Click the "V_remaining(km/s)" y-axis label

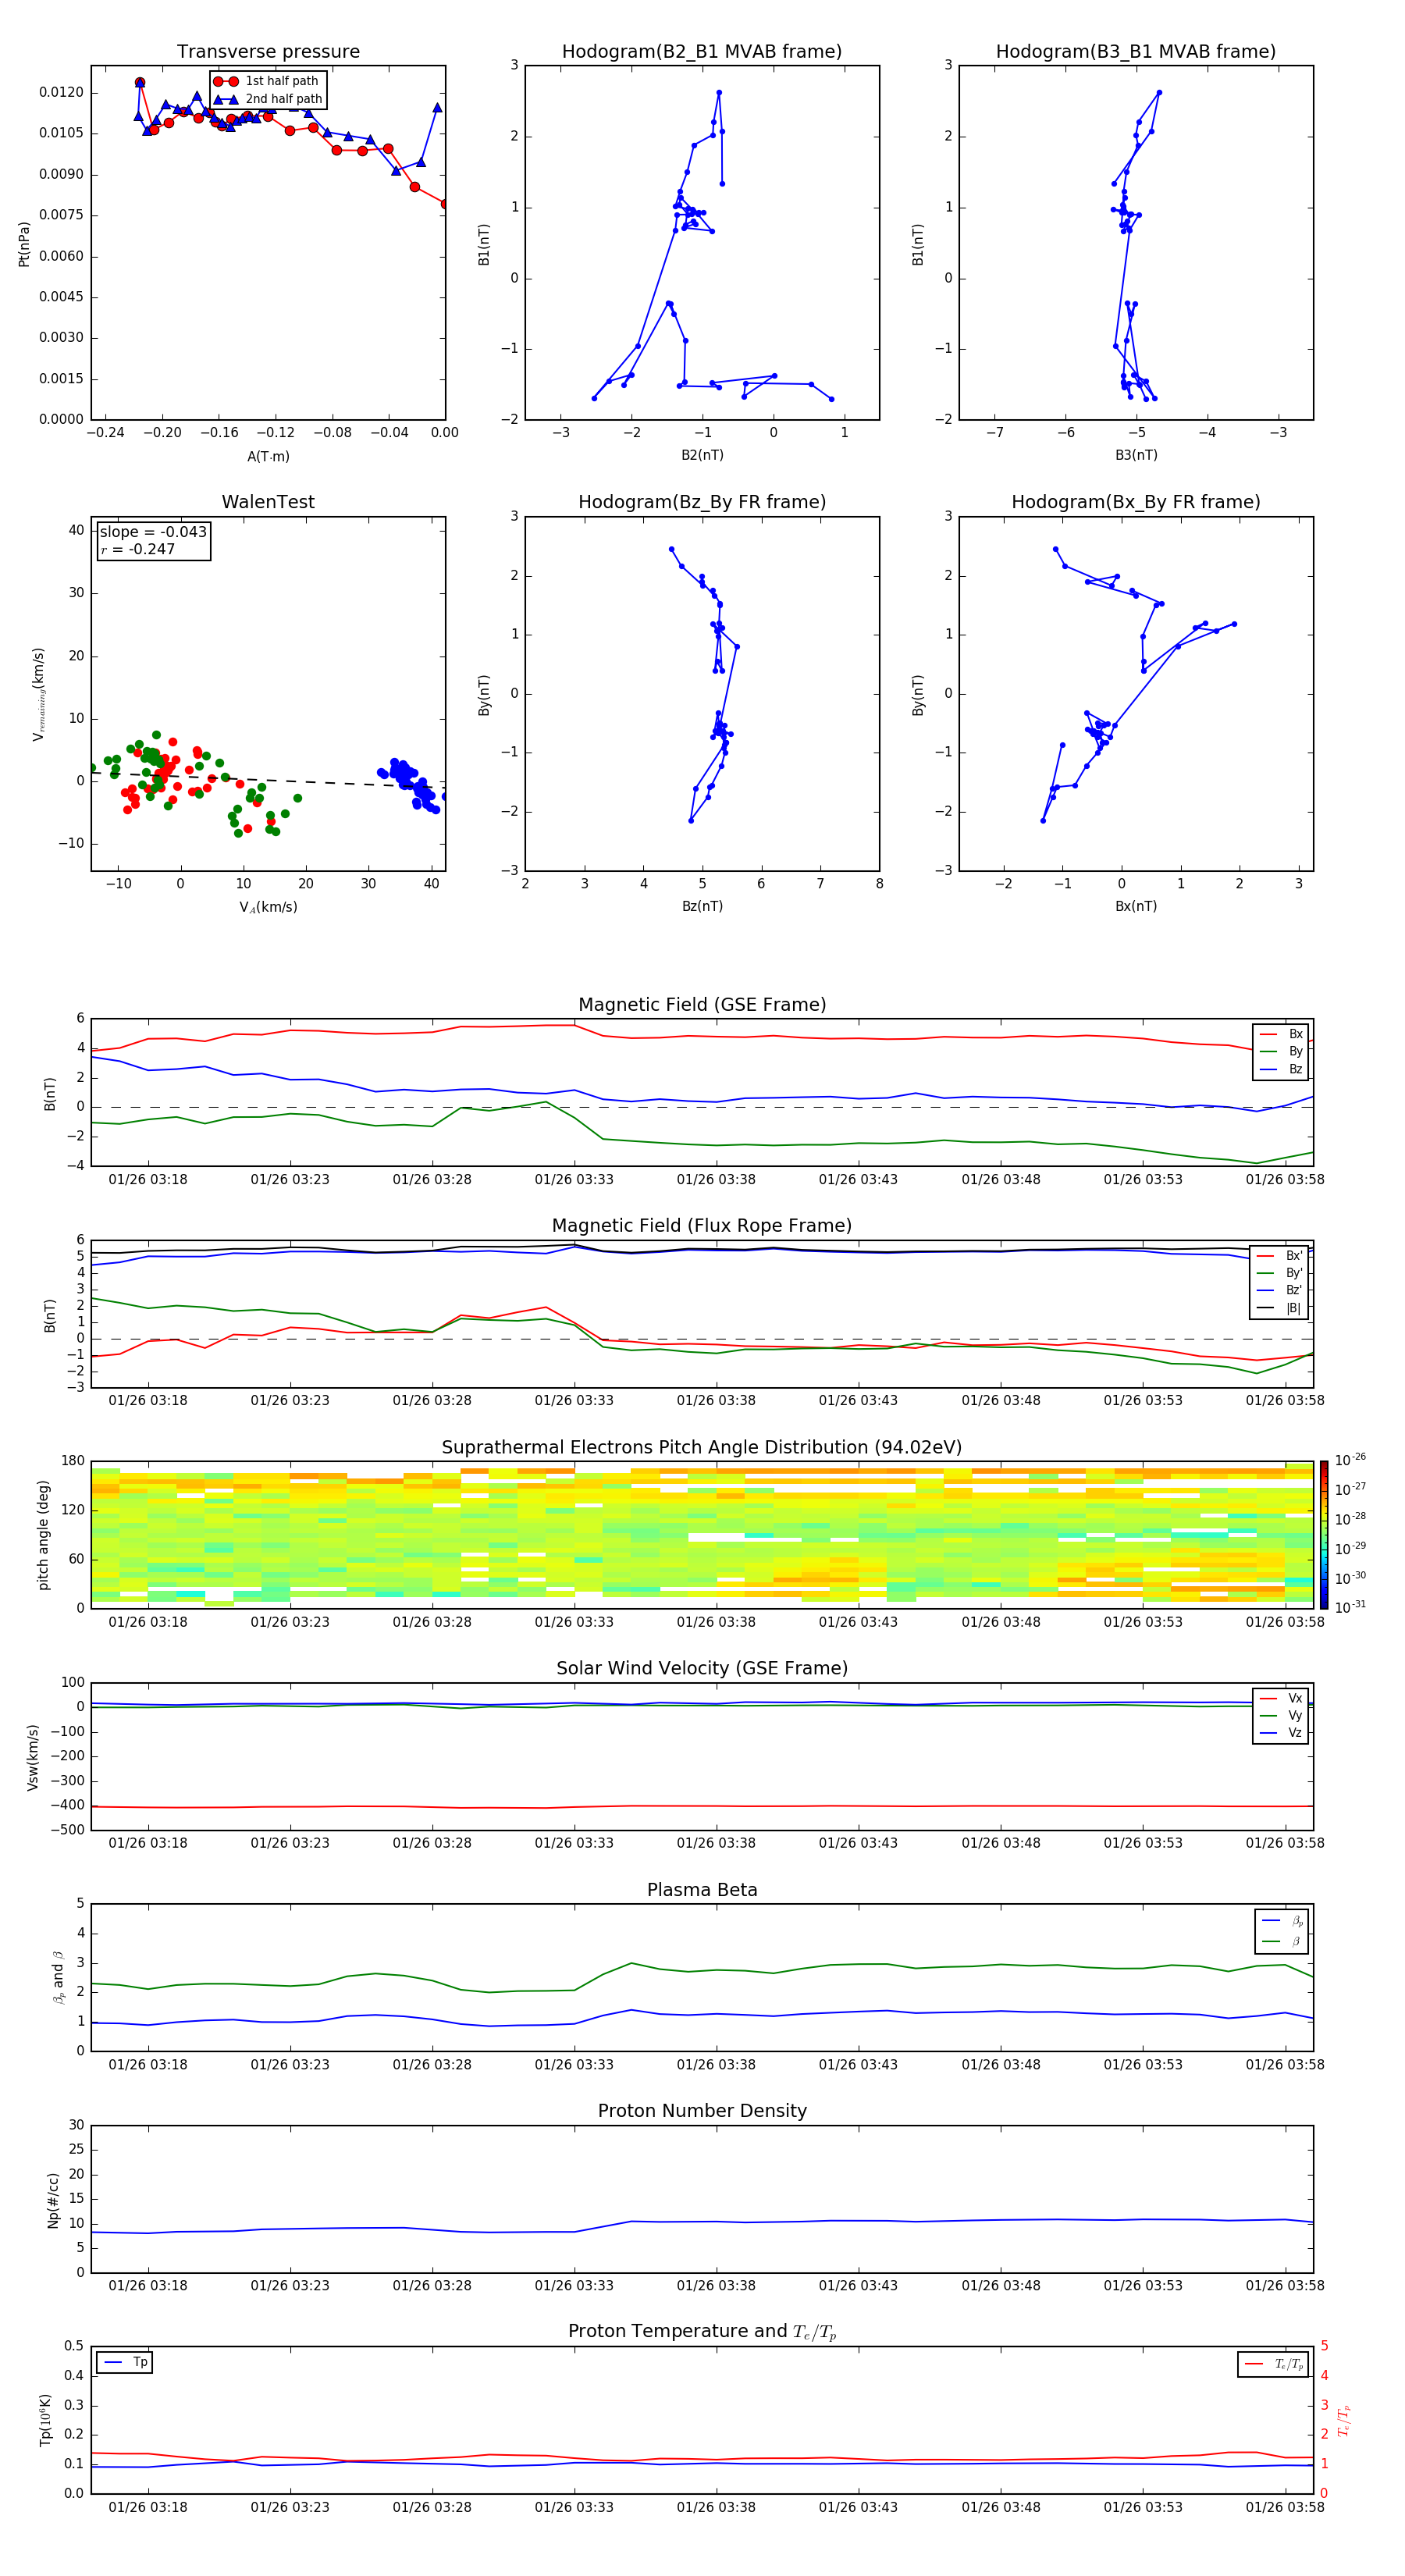pyautogui.click(x=39, y=694)
